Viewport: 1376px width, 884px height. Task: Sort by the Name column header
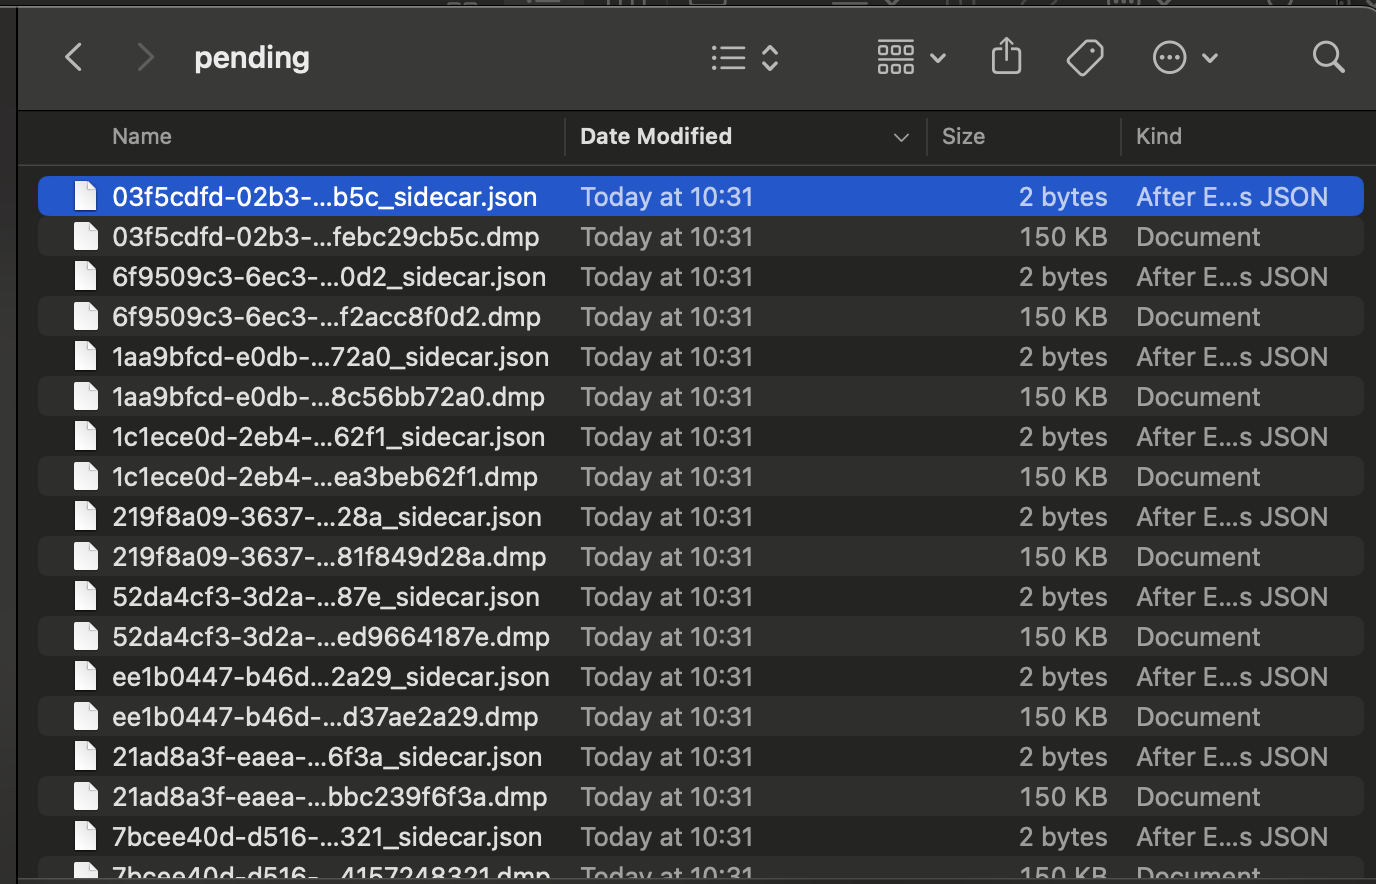[142, 136]
